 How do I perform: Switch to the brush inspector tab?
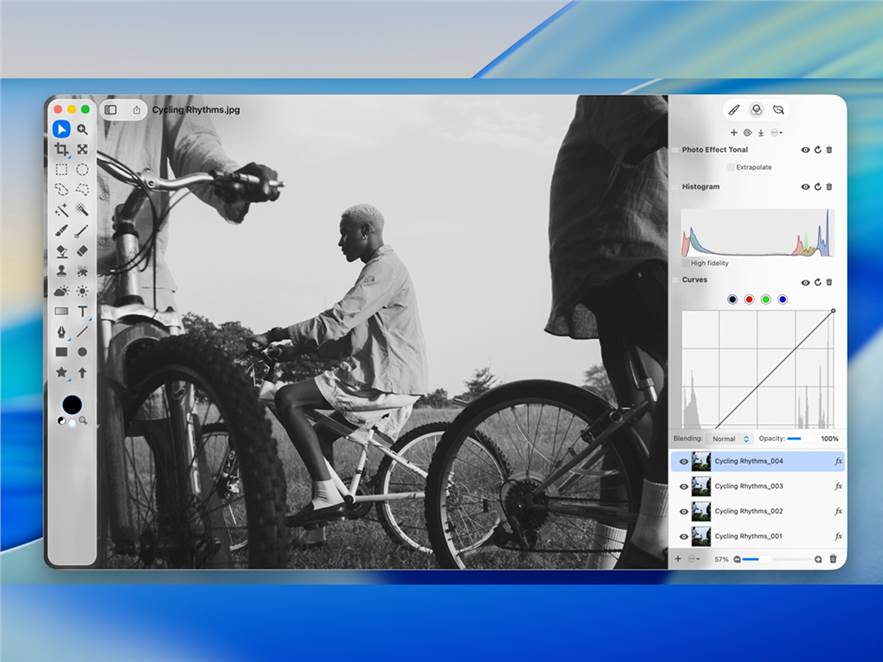733,110
